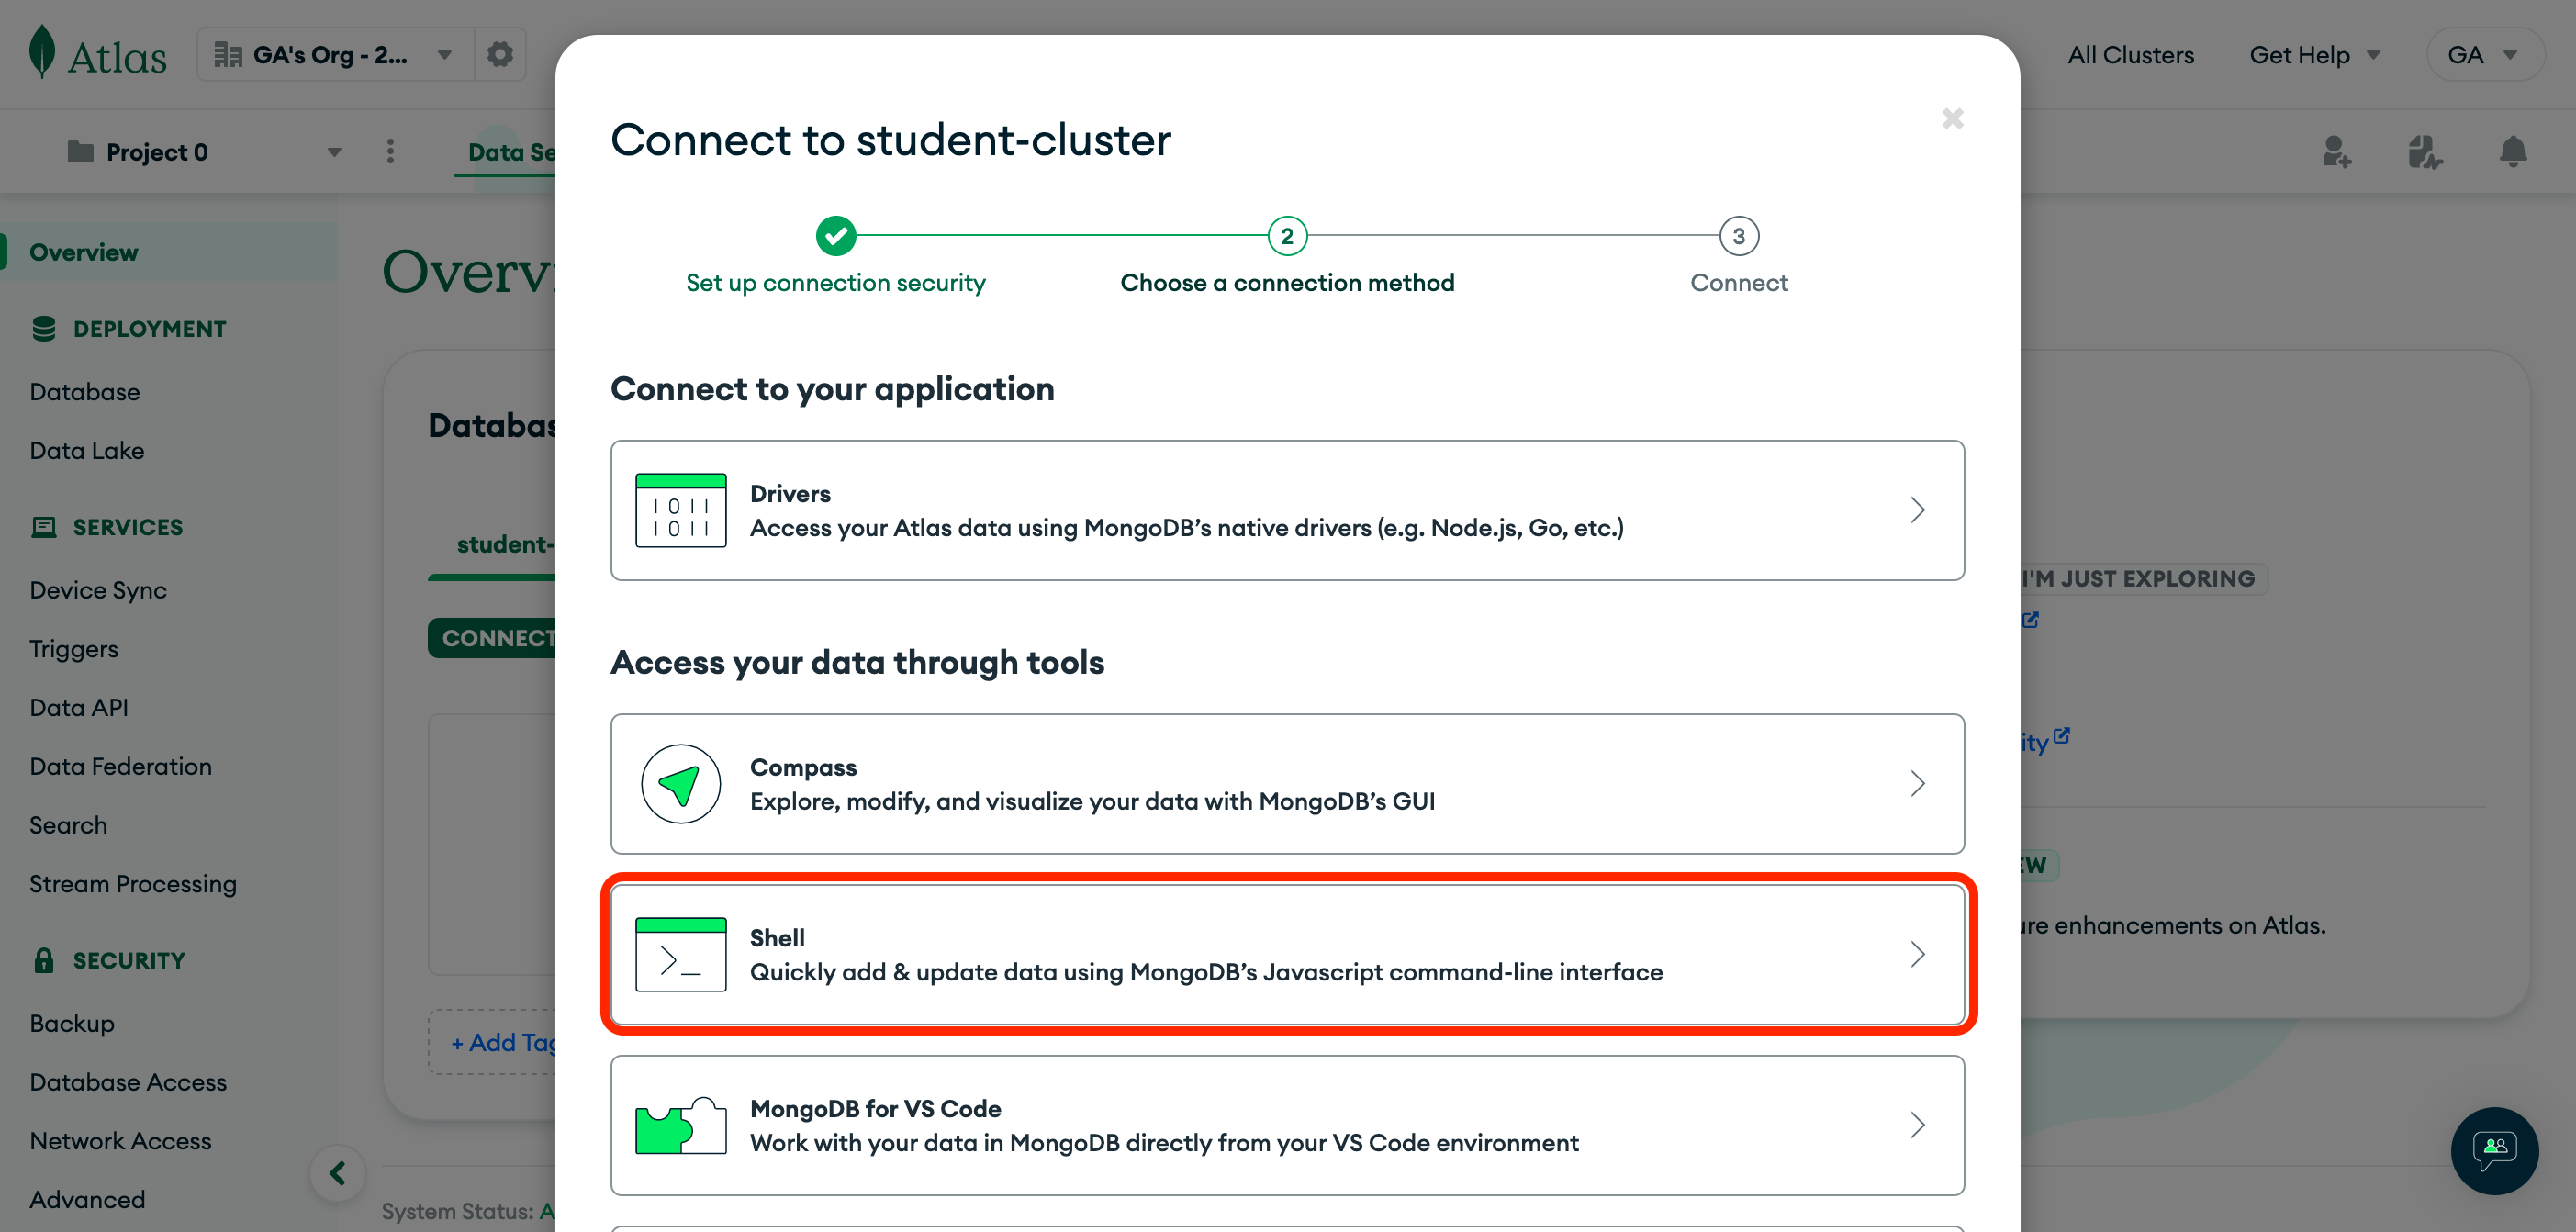Go back to Set up connection security step

coord(835,237)
